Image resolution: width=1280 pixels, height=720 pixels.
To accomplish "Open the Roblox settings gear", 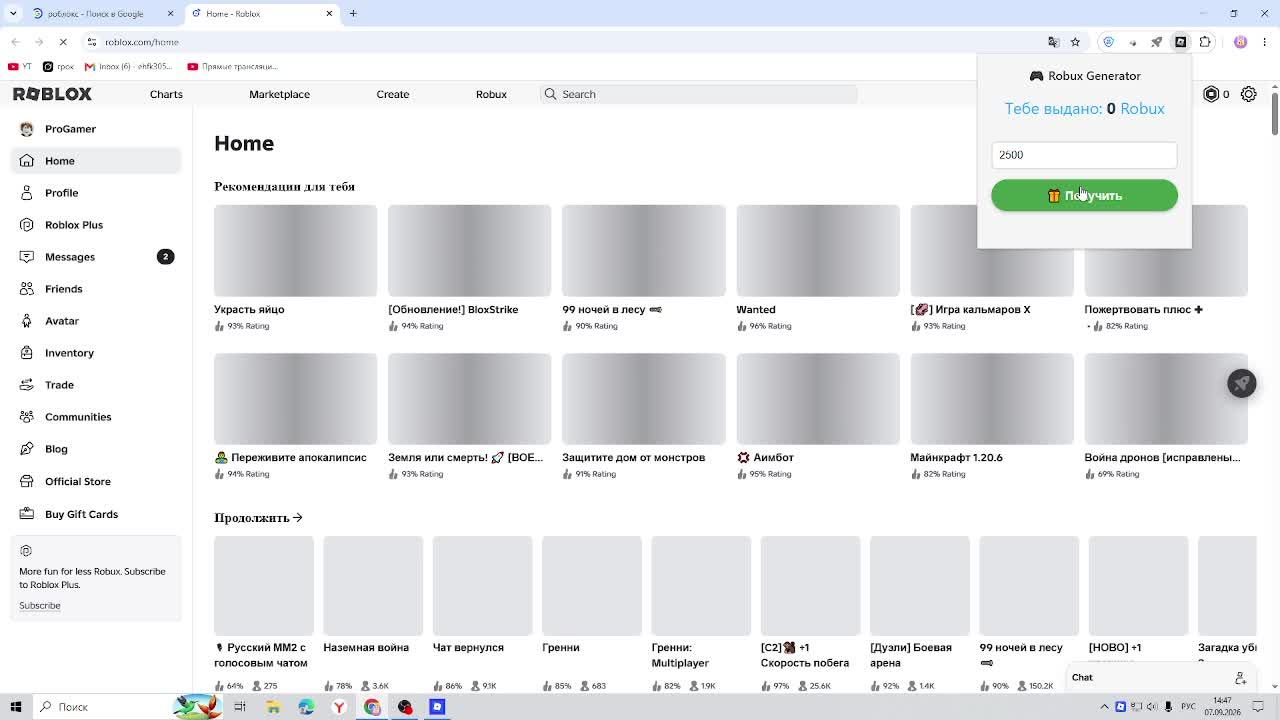I will click(1249, 94).
